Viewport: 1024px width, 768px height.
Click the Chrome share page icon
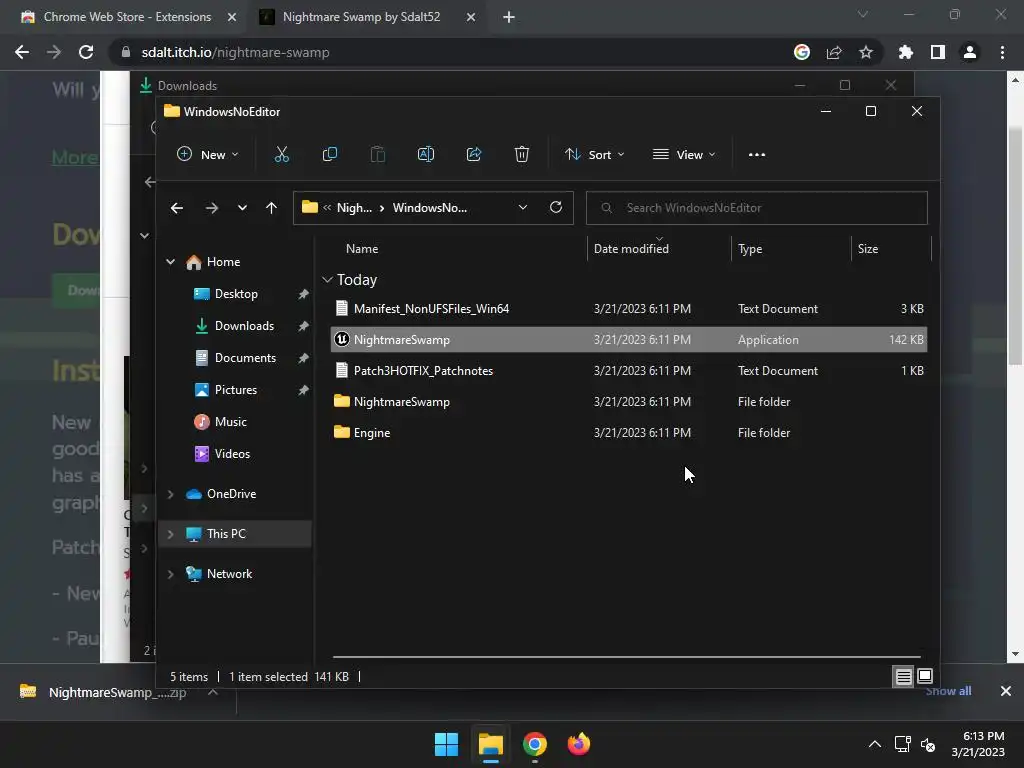tap(834, 52)
